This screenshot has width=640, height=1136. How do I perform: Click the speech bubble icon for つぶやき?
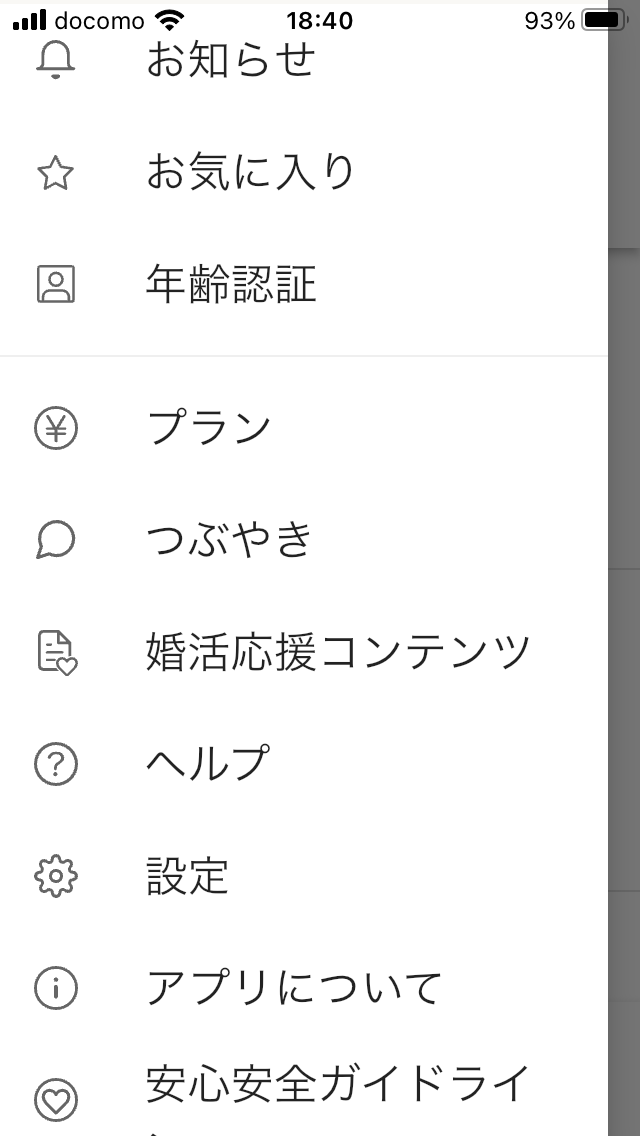pyautogui.click(x=57, y=540)
